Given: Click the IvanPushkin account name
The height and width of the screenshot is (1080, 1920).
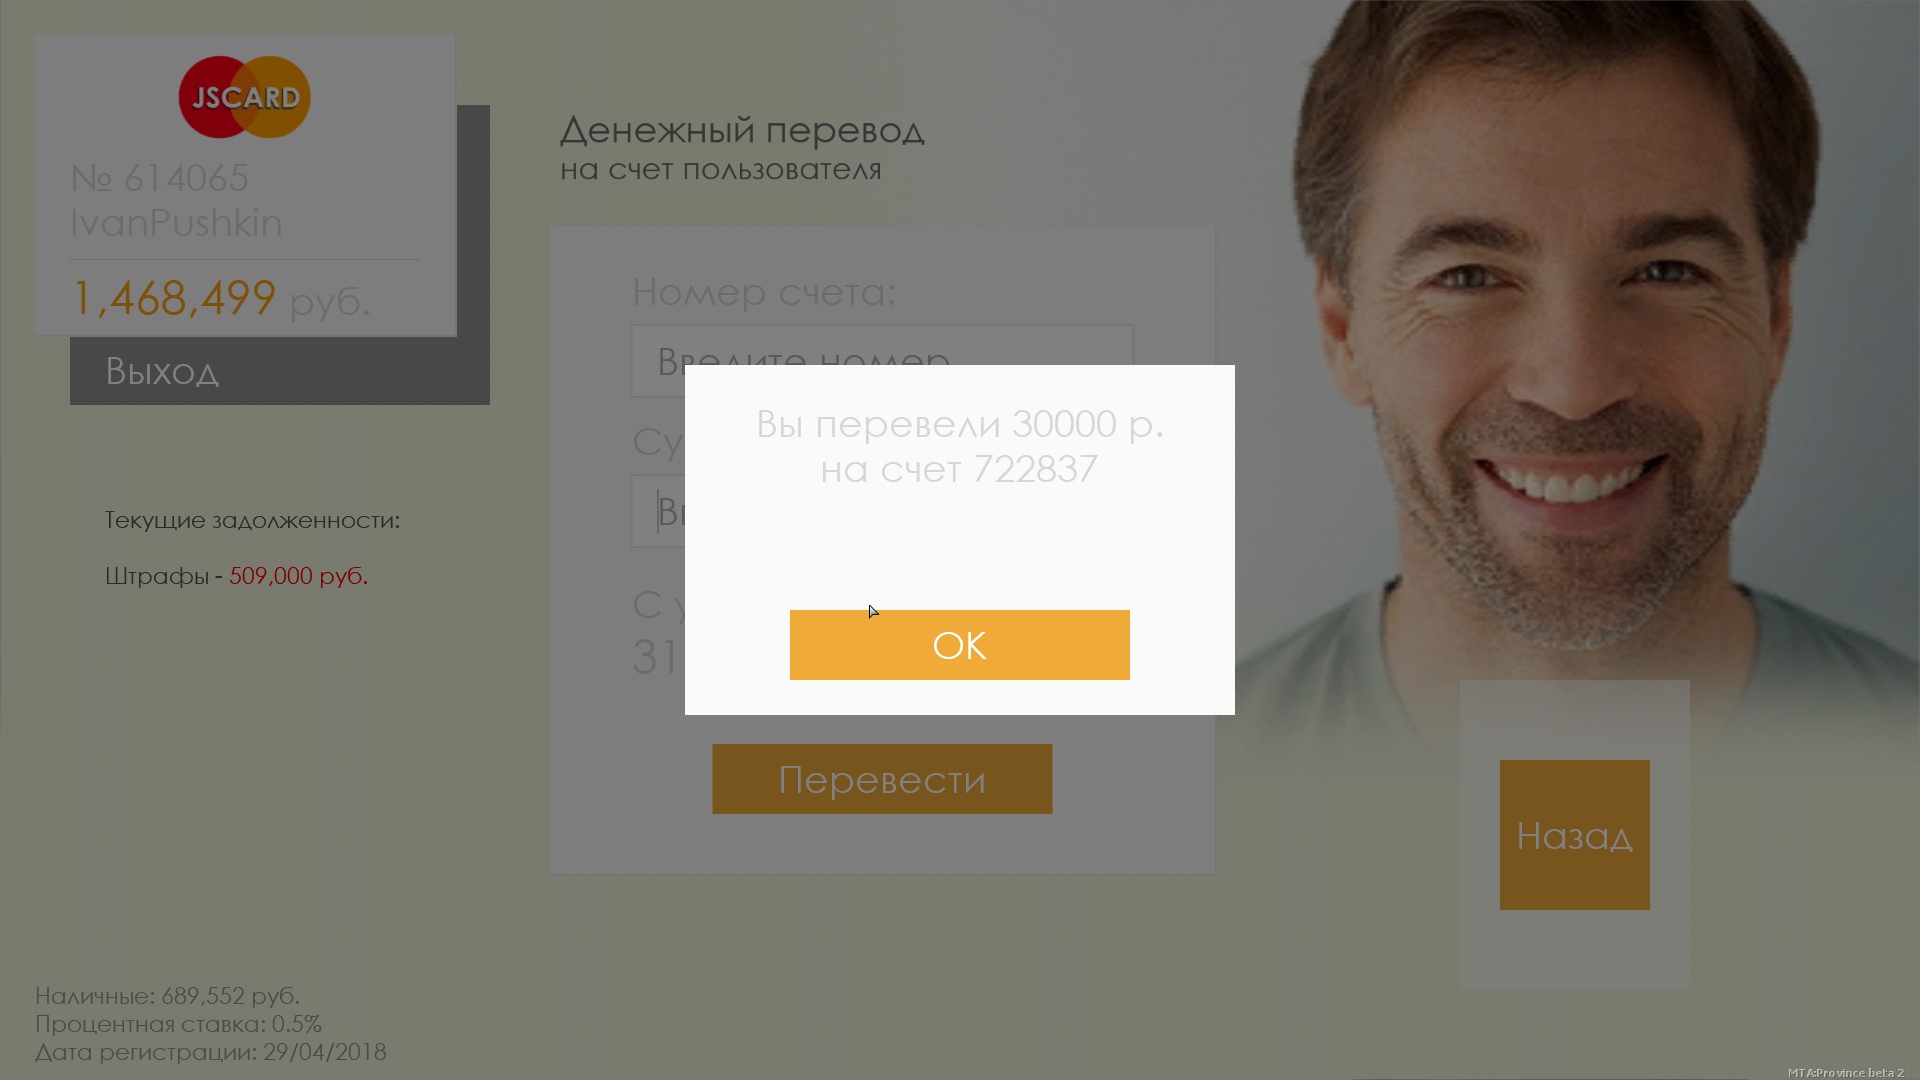Looking at the screenshot, I should tap(176, 223).
